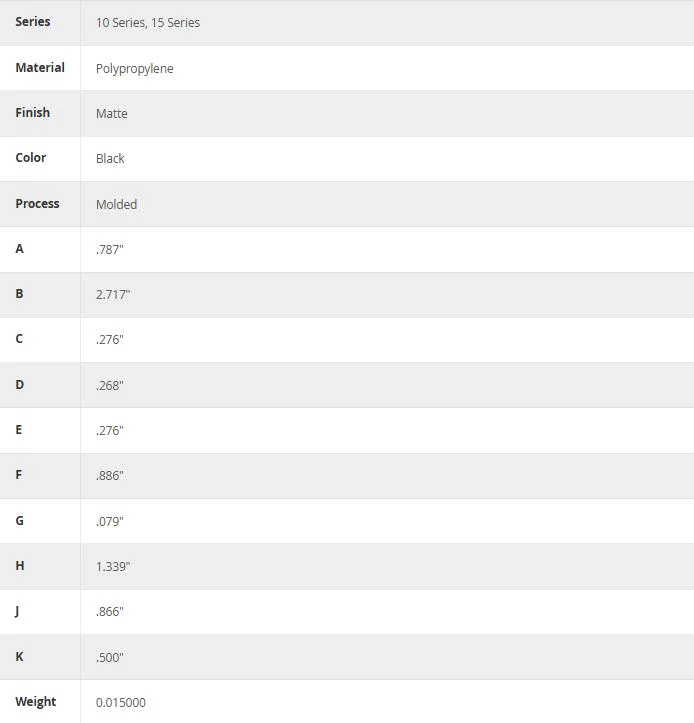694x723 pixels.
Task: Click the Polypropylene material value
Action: (x=135, y=68)
